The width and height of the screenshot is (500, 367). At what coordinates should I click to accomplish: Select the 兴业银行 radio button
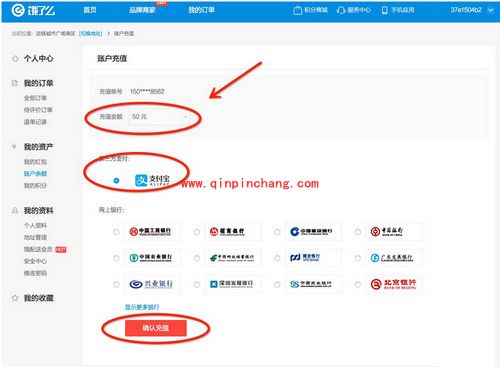[116, 285]
